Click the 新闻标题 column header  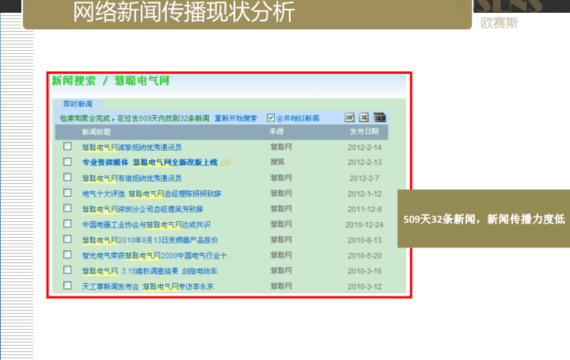click(x=96, y=132)
